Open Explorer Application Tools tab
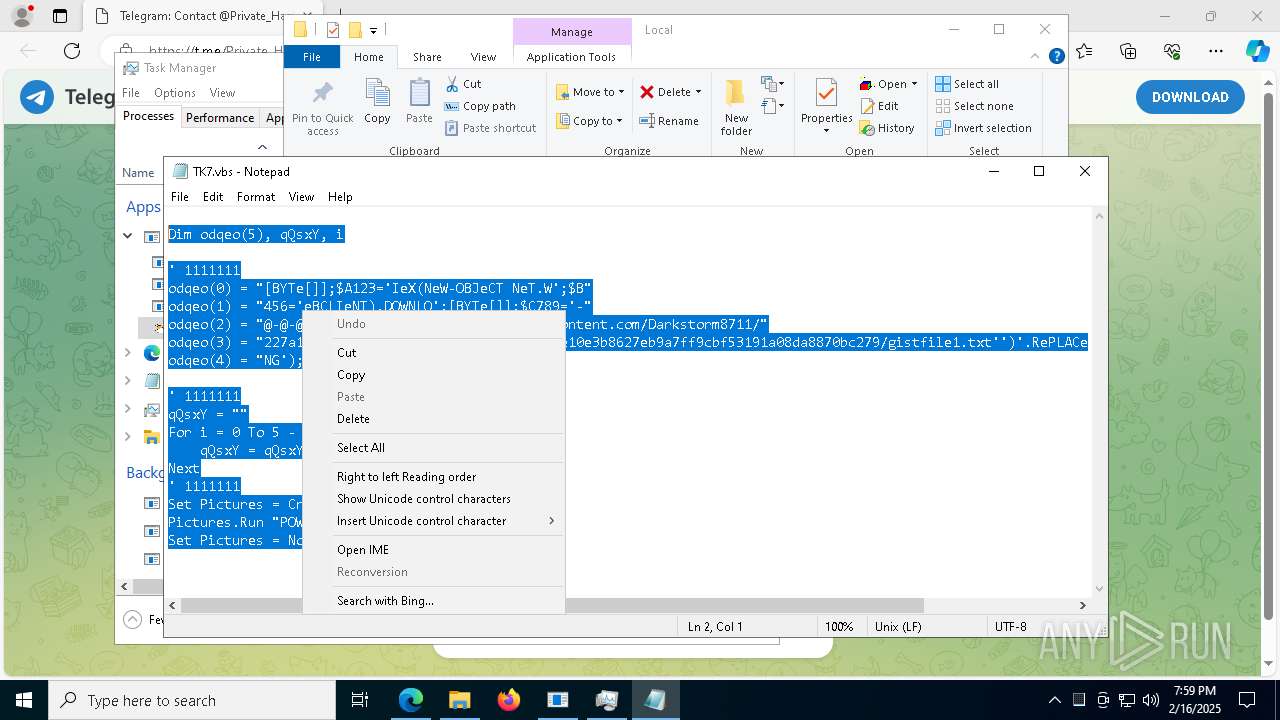 pyautogui.click(x=571, y=57)
